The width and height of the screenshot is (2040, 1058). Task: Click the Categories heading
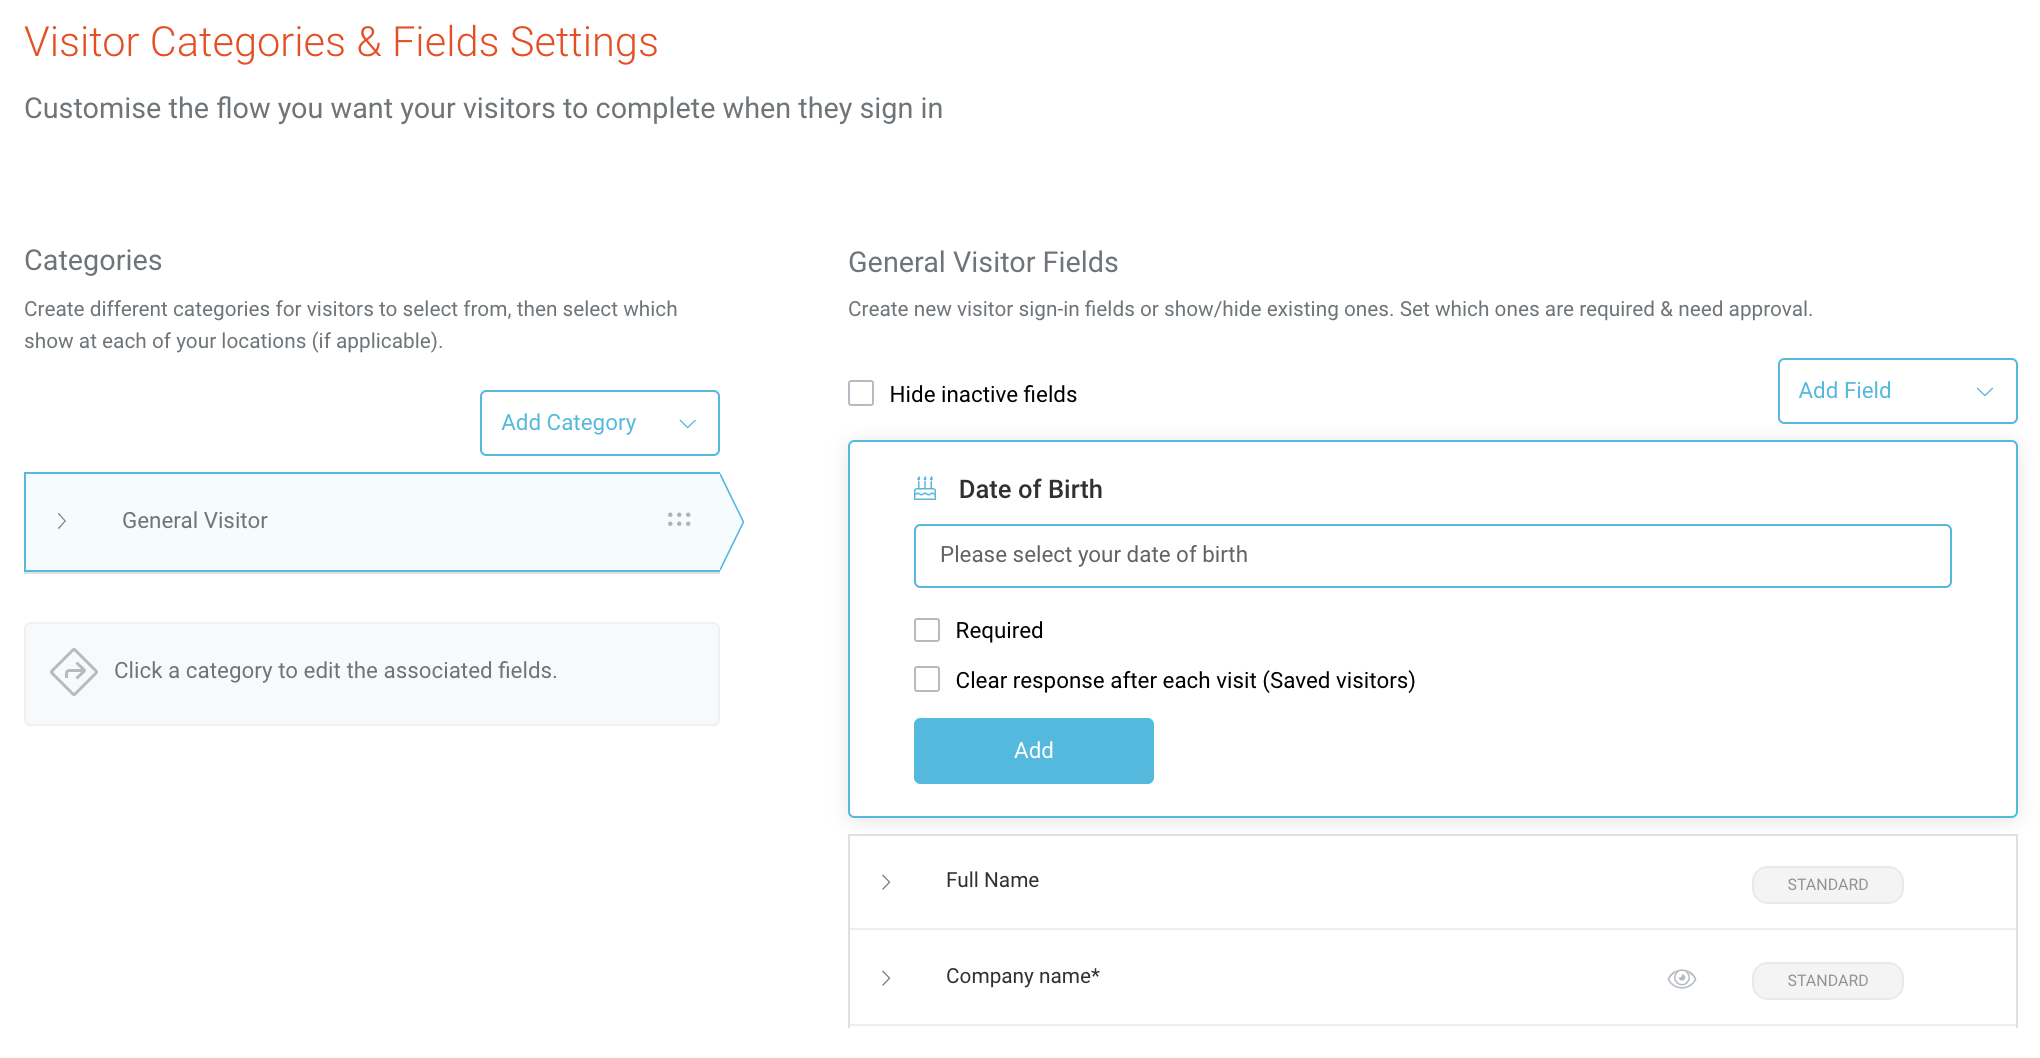pyautogui.click(x=93, y=260)
